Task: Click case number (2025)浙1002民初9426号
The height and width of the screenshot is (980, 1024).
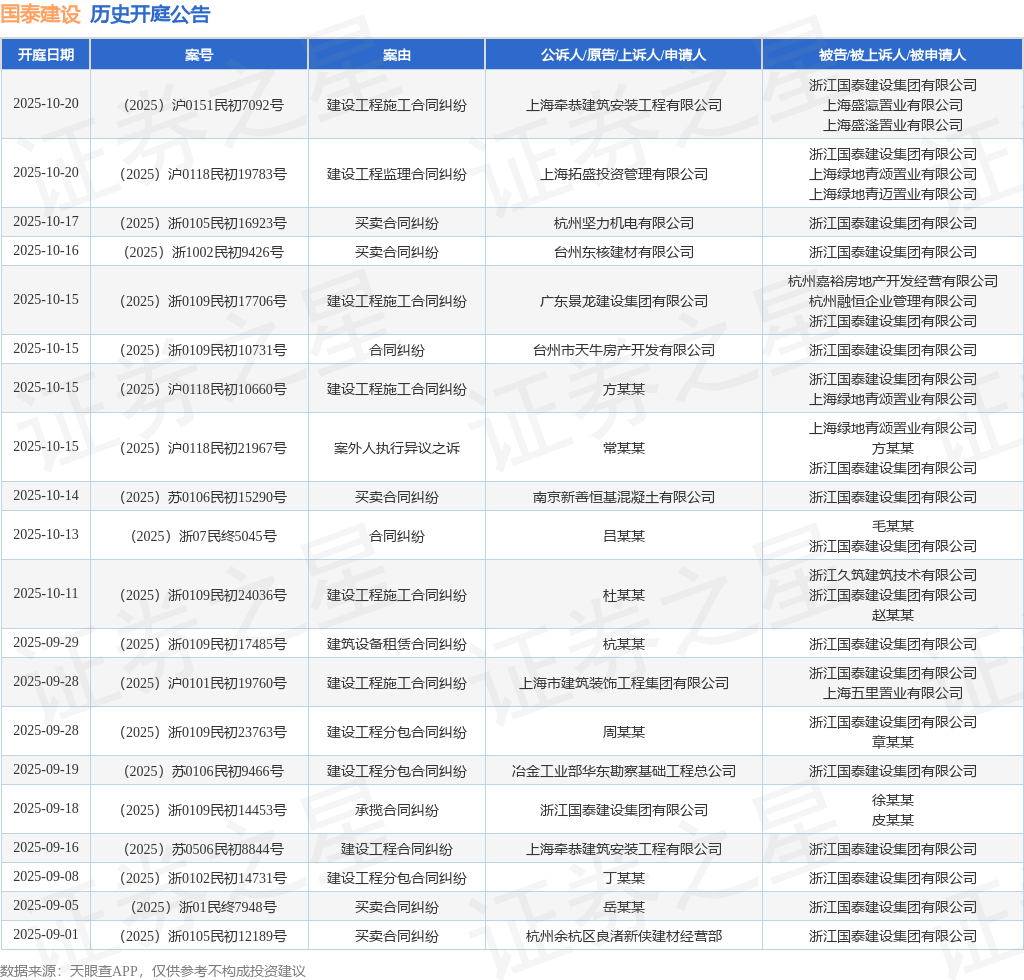Action: coord(204,252)
